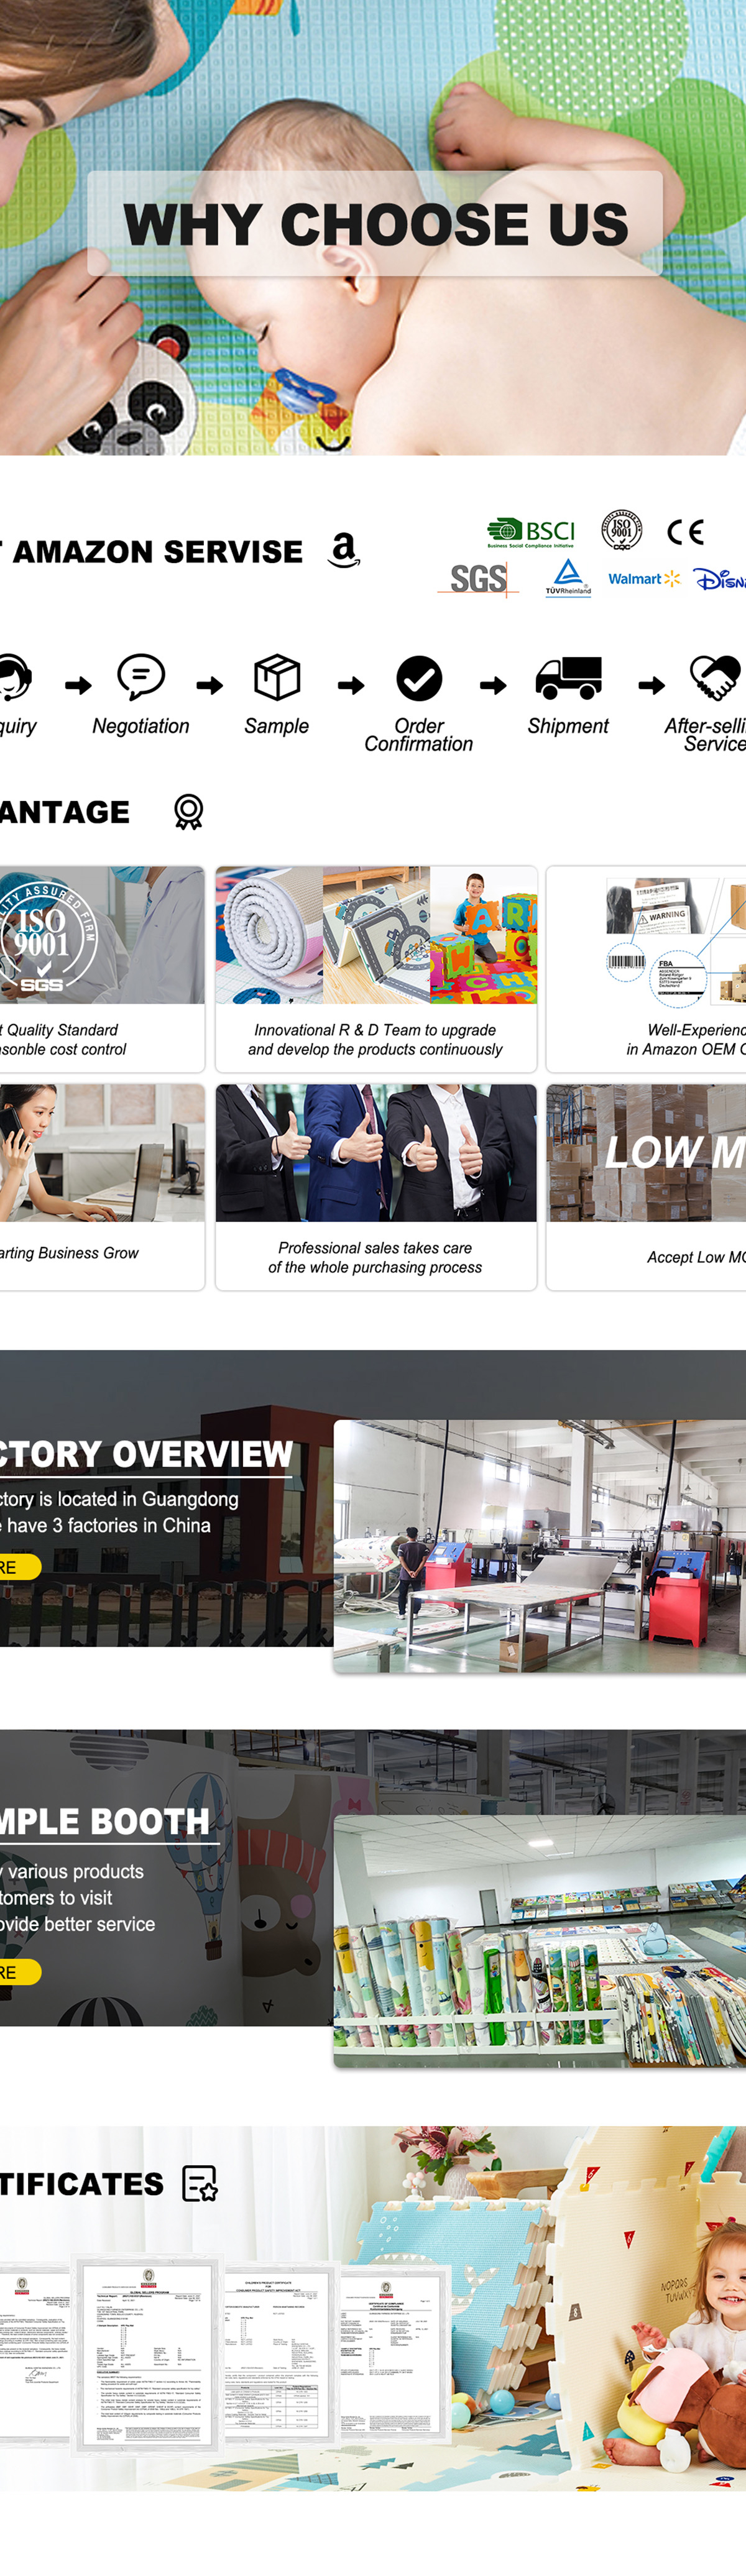Click the certificate icon beside TIFICATES heading
Viewport: 746px width, 2576px height.
point(200,2183)
